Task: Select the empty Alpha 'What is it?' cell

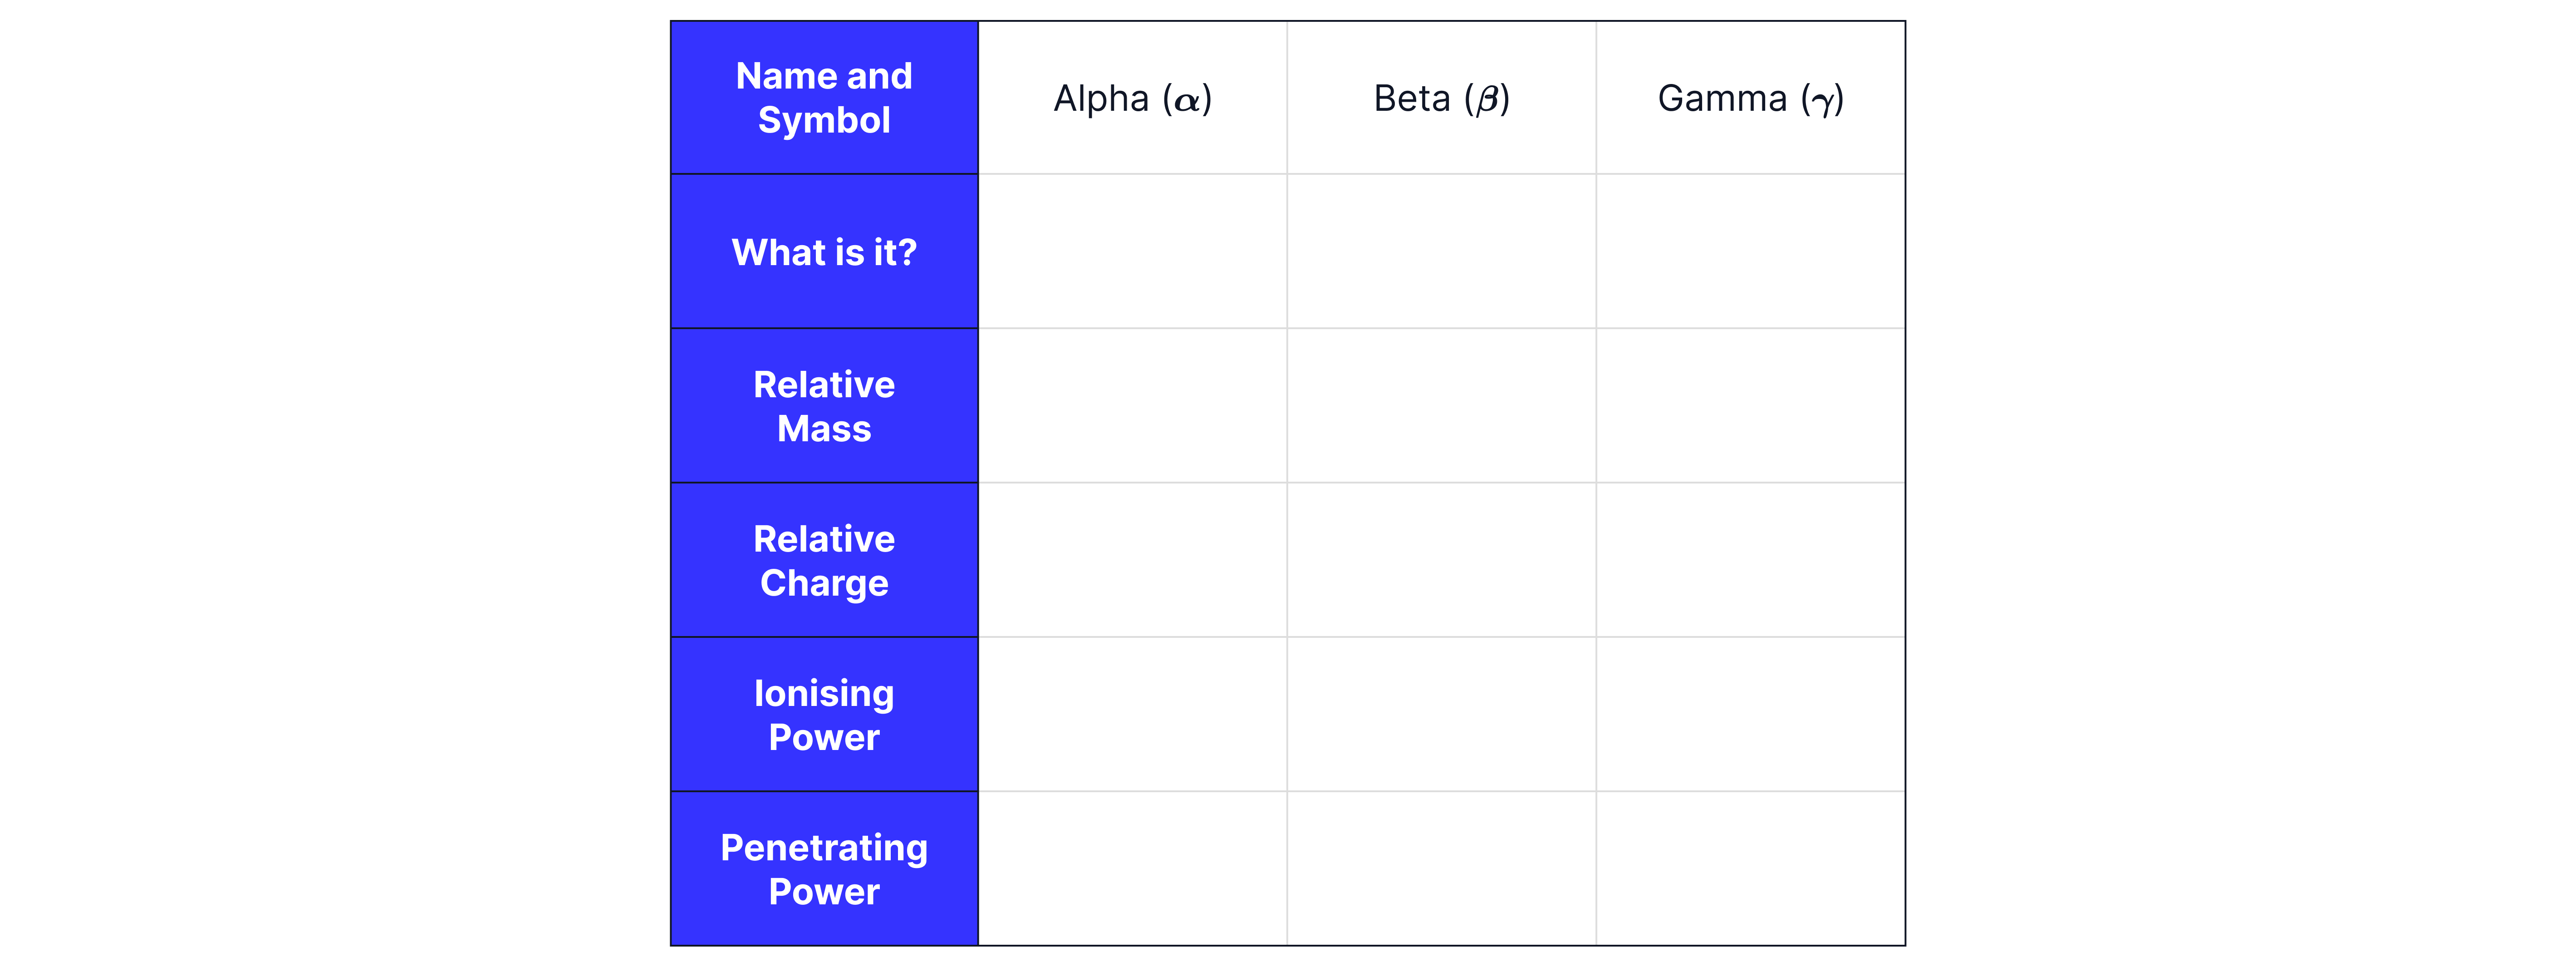Action: 1132,252
